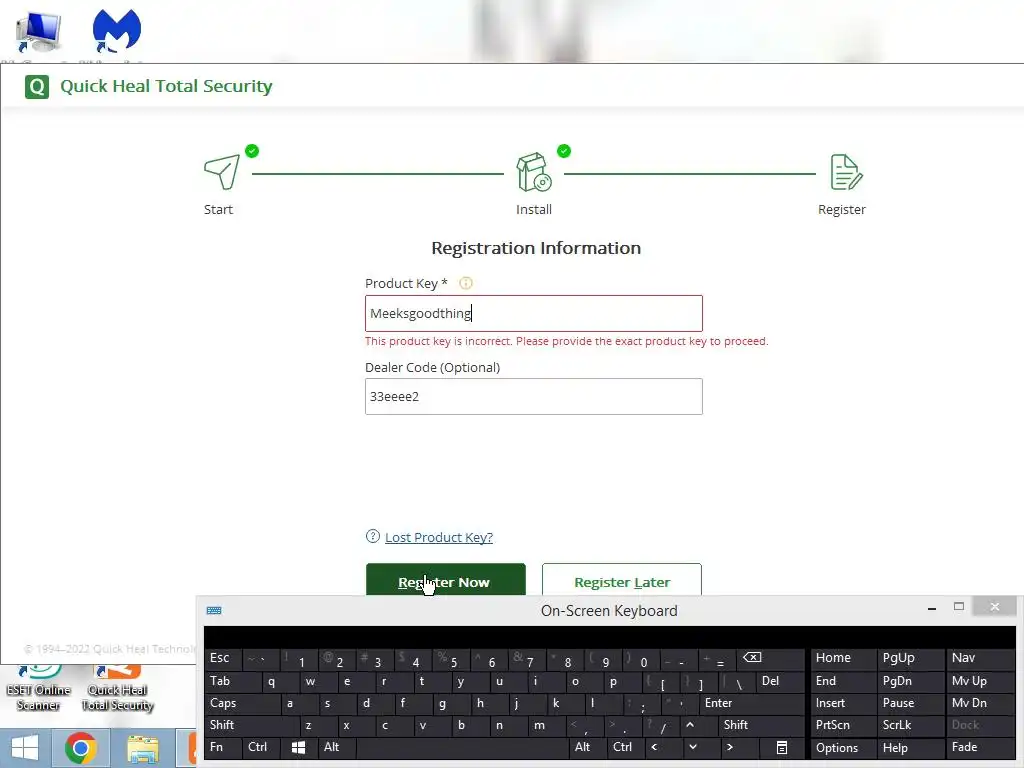
Task: Tap the Windows key on On-Screen Keyboard
Action: [x=298, y=748]
